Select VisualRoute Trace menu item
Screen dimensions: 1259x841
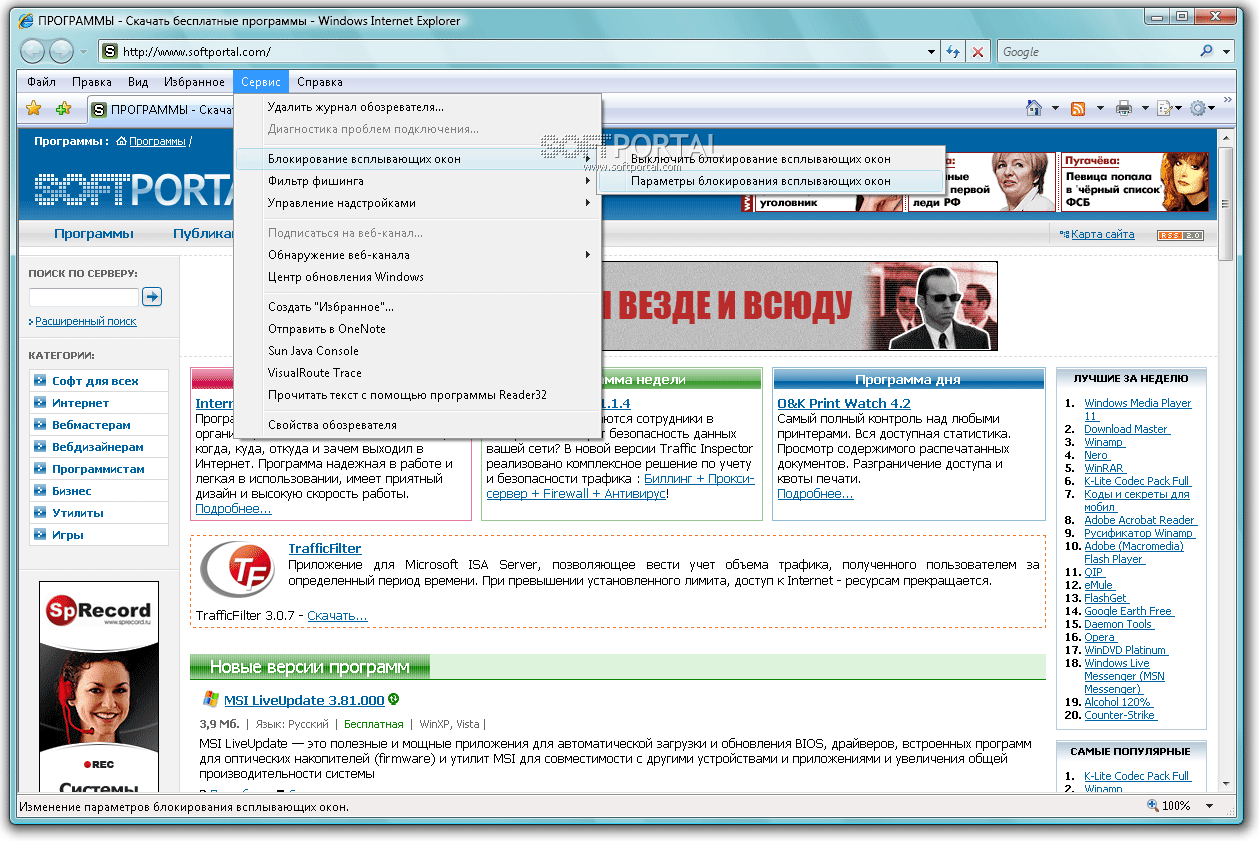point(418,373)
